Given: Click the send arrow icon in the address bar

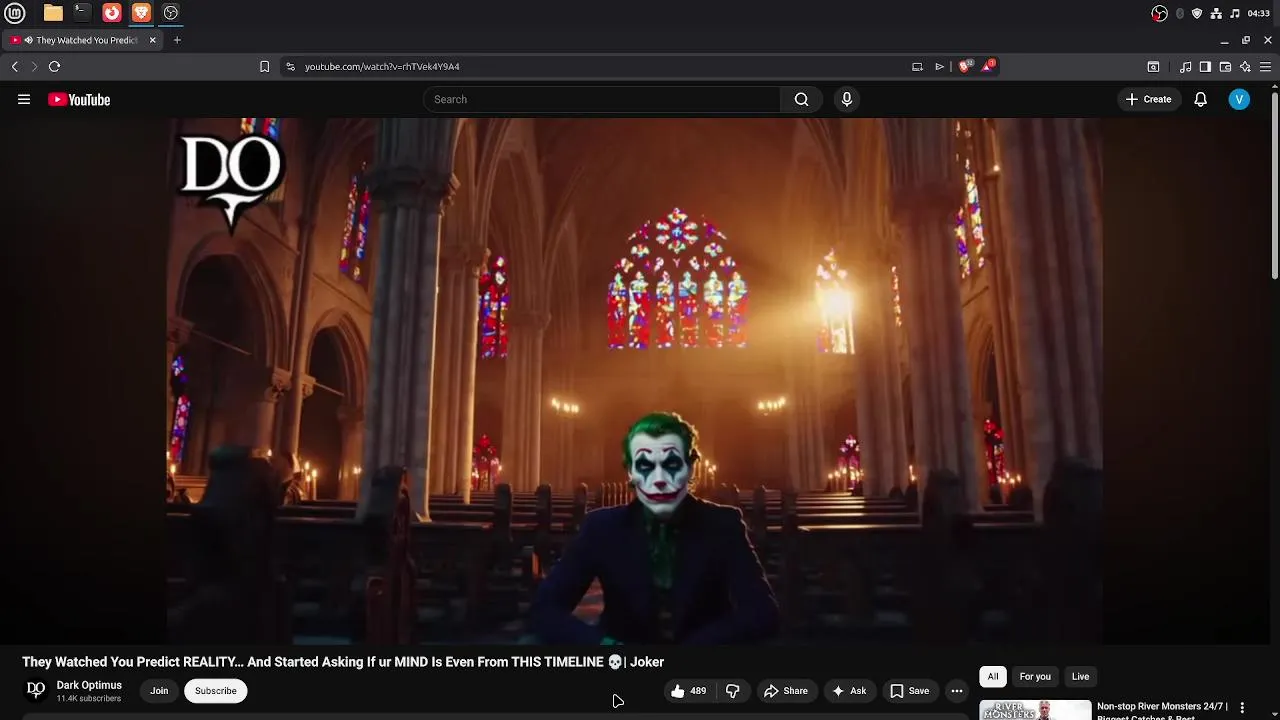Looking at the screenshot, I should [940, 67].
